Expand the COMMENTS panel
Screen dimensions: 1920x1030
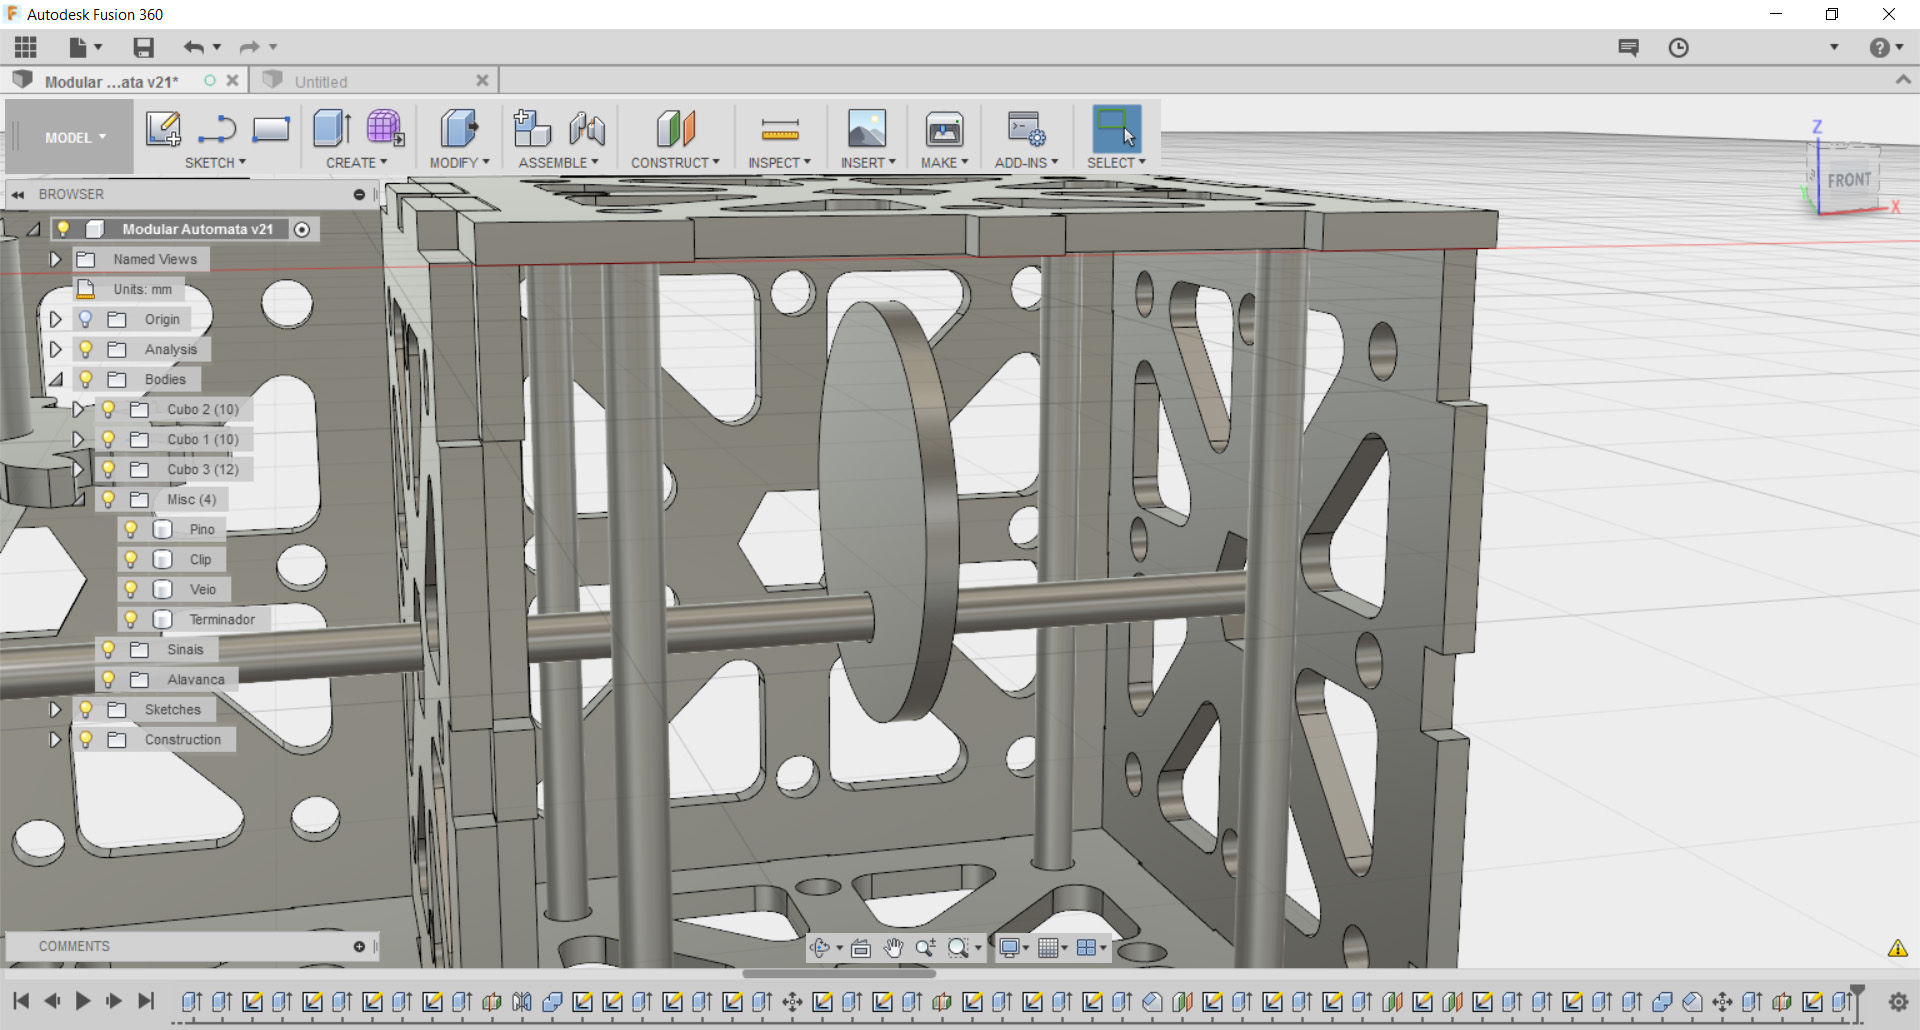coord(359,946)
